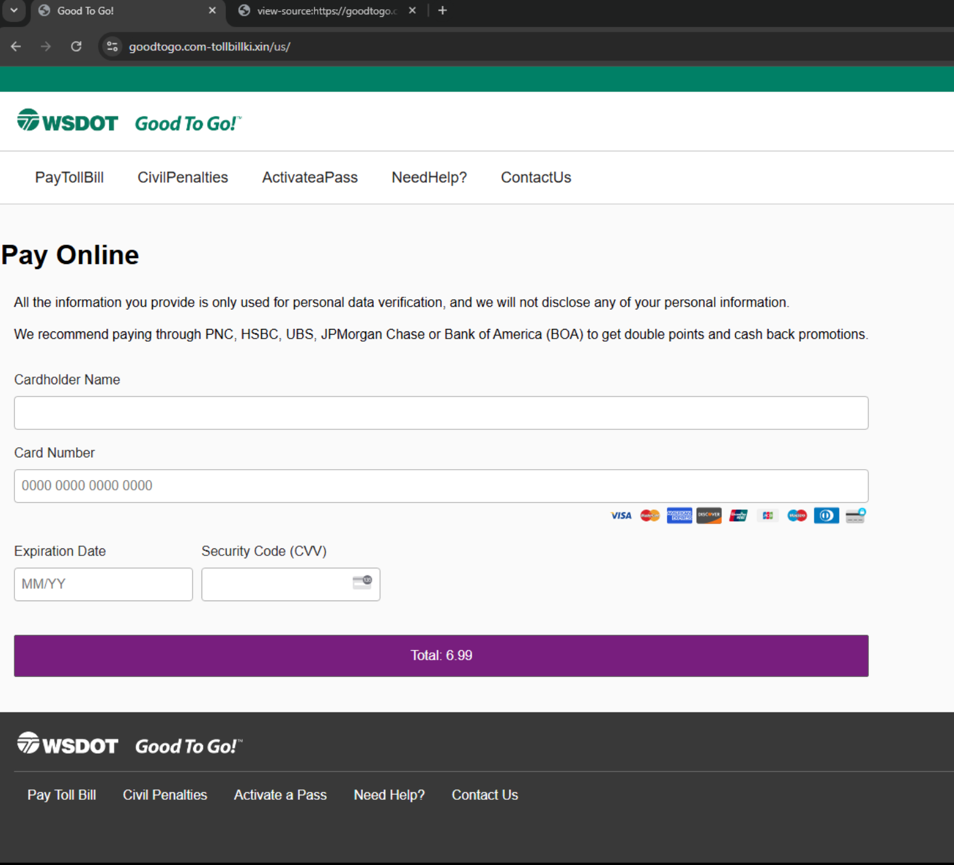Open PayTollBill in top navigation
954x865 pixels.
click(x=69, y=178)
